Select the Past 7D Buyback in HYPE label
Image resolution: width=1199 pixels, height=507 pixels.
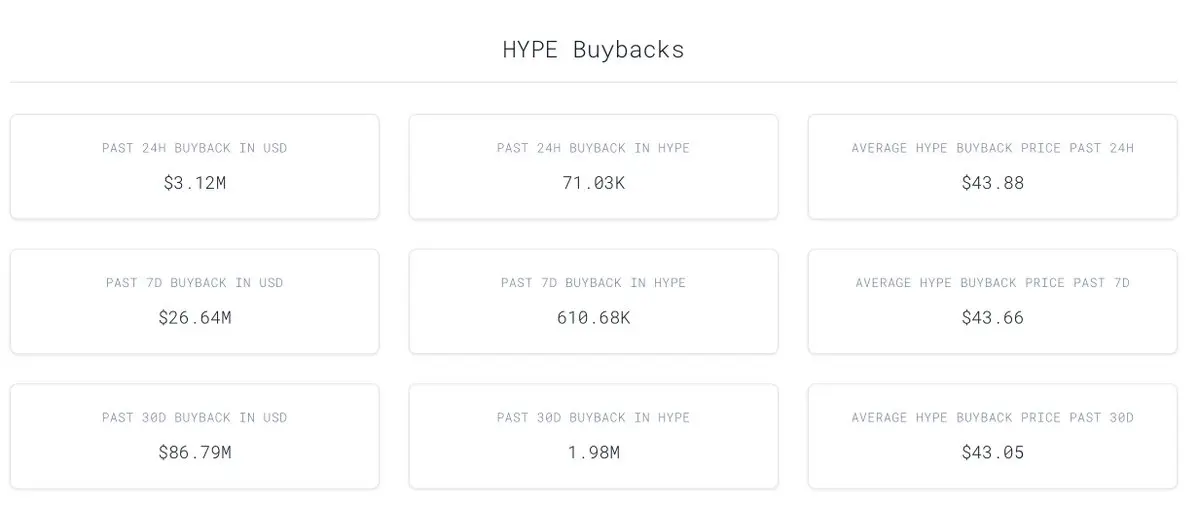(x=593, y=282)
